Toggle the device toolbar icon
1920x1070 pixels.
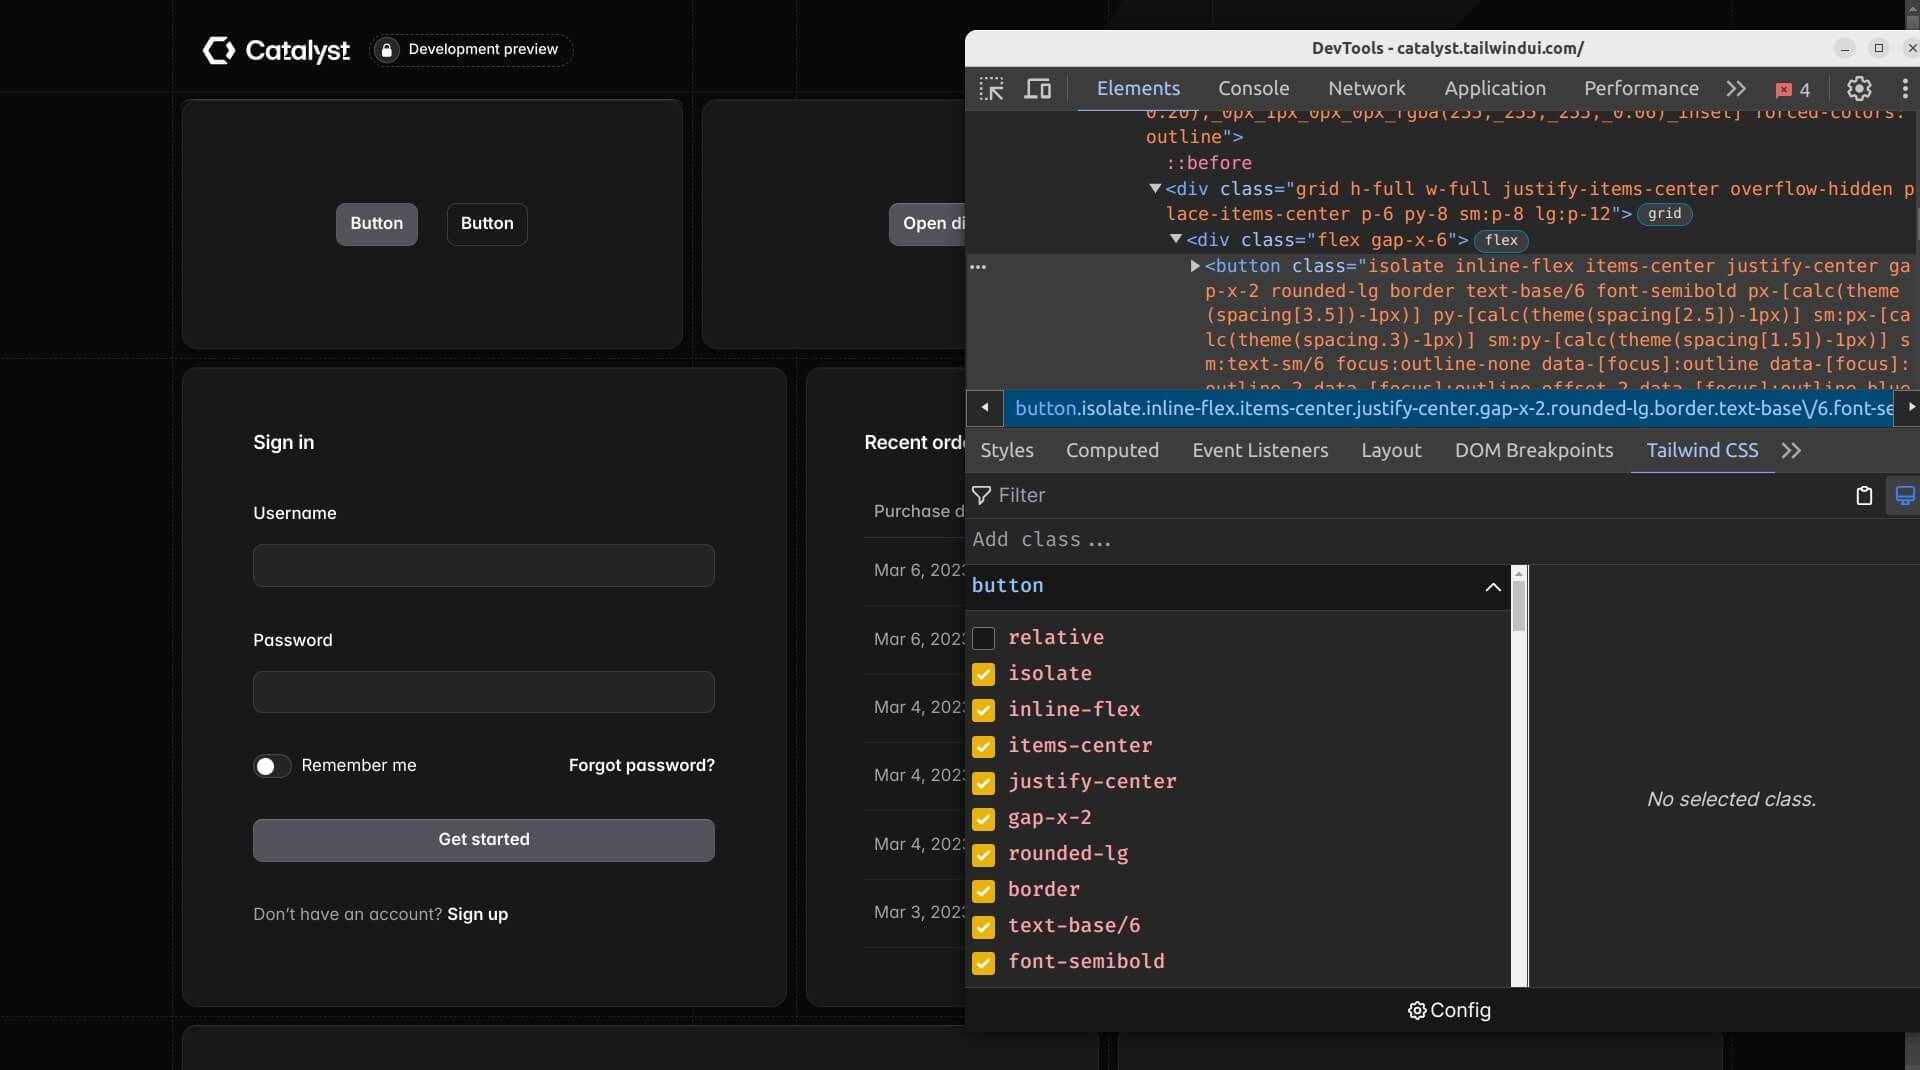pos(1037,89)
